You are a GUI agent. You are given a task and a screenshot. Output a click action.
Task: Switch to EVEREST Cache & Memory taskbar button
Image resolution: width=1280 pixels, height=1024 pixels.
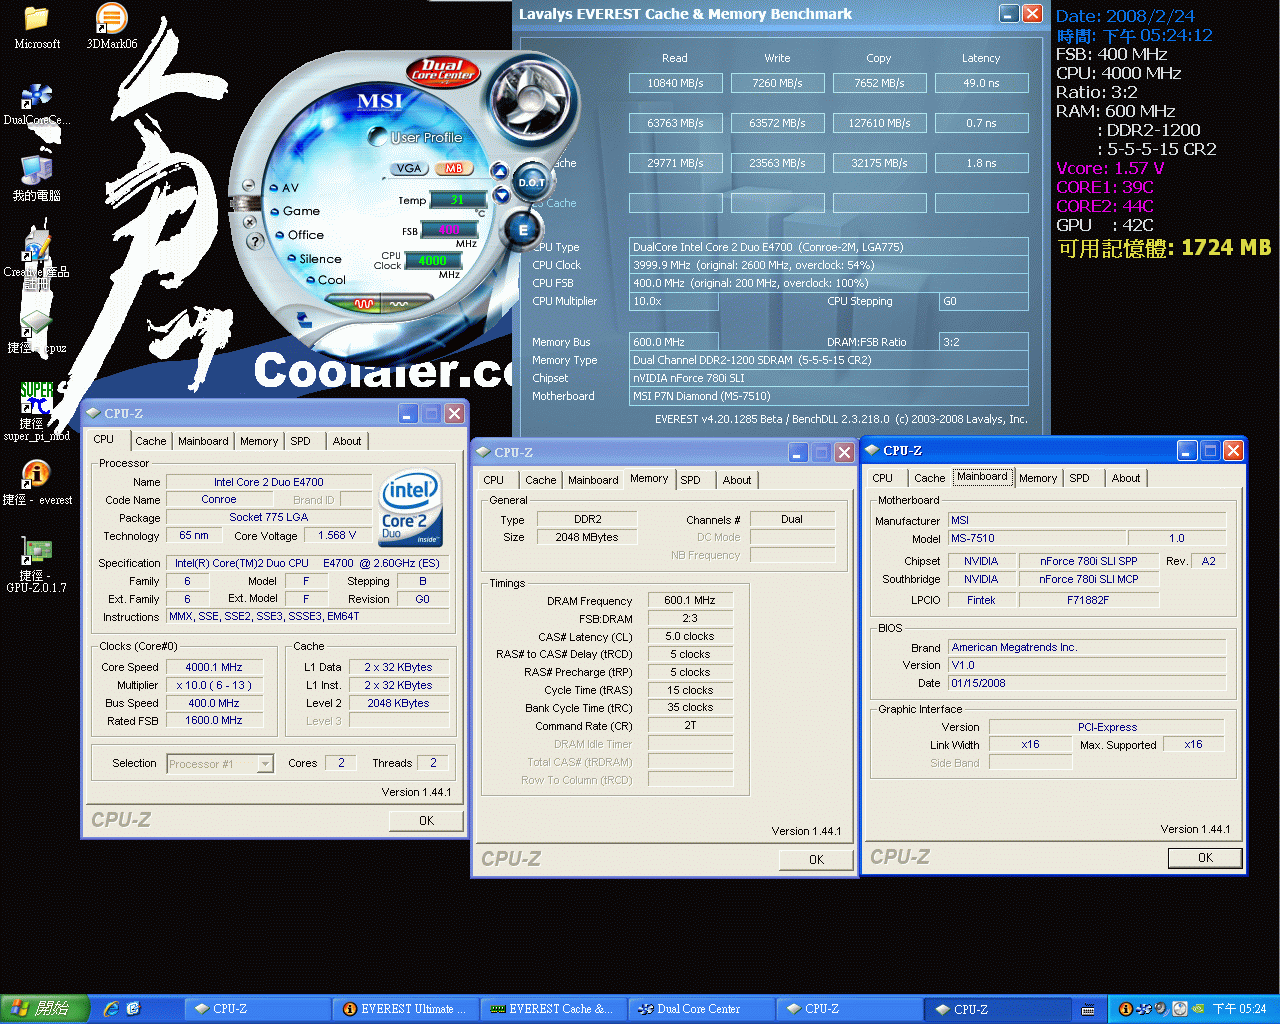click(553, 1009)
